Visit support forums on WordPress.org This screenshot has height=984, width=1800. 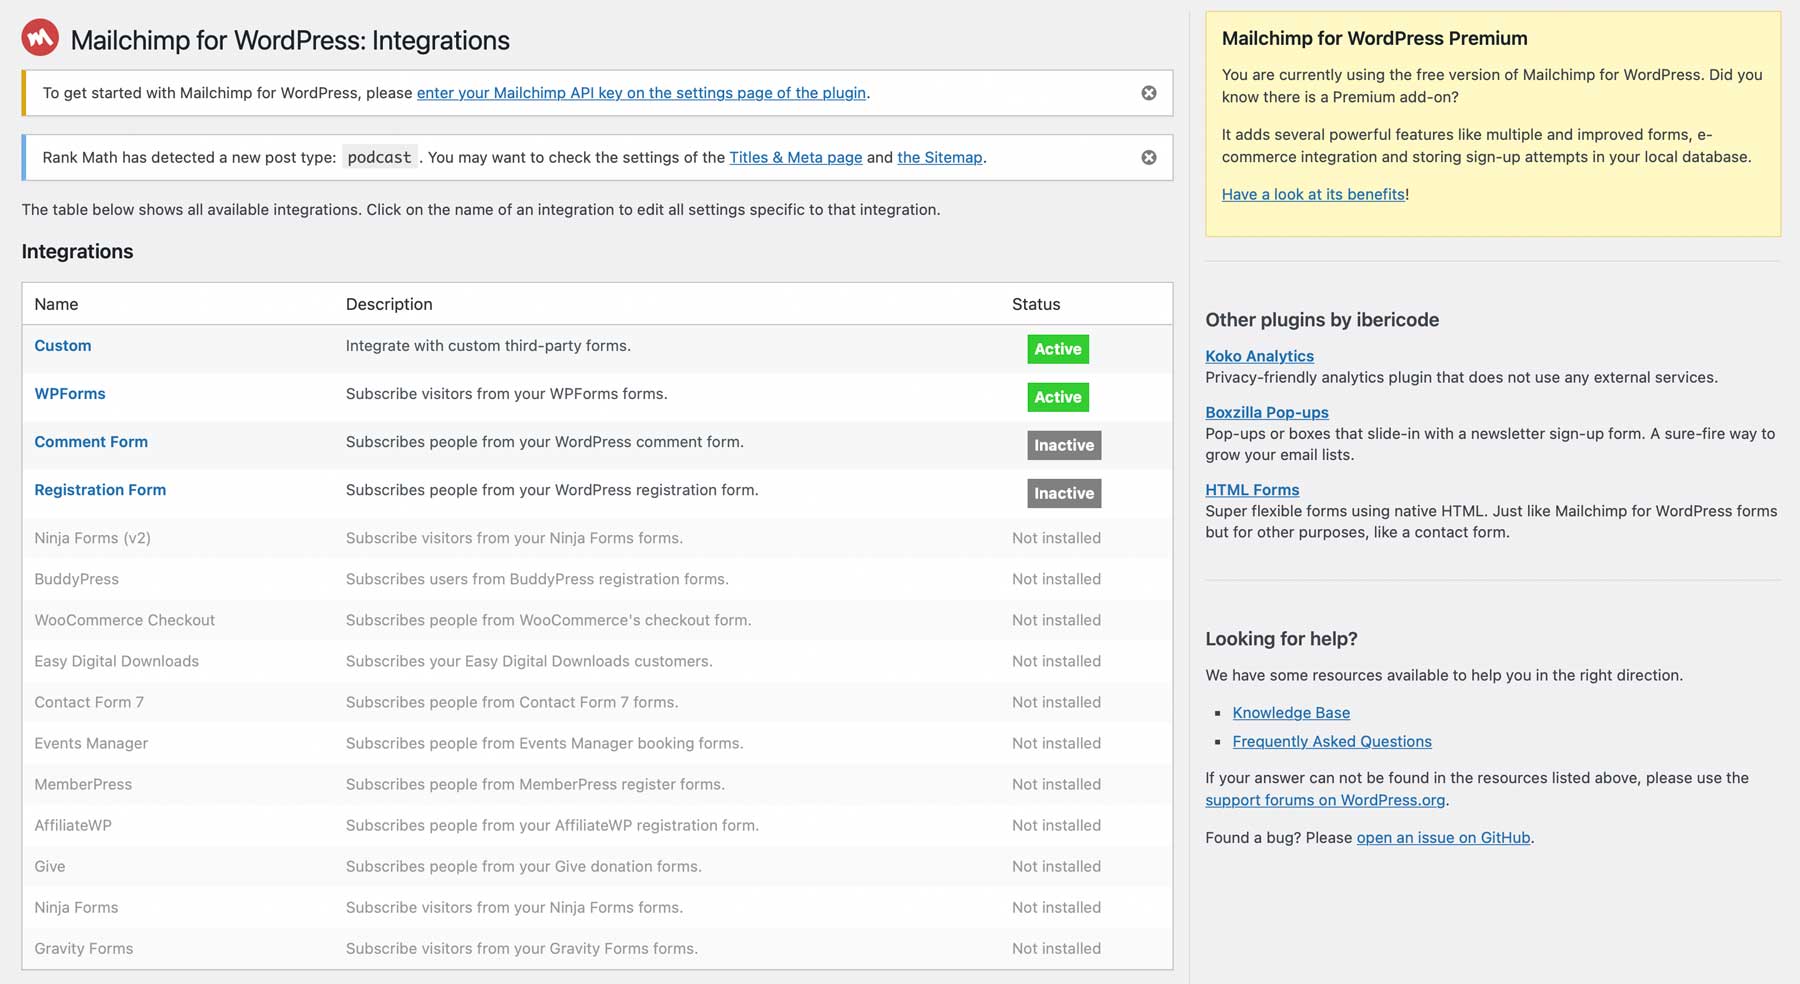(x=1325, y=800)
